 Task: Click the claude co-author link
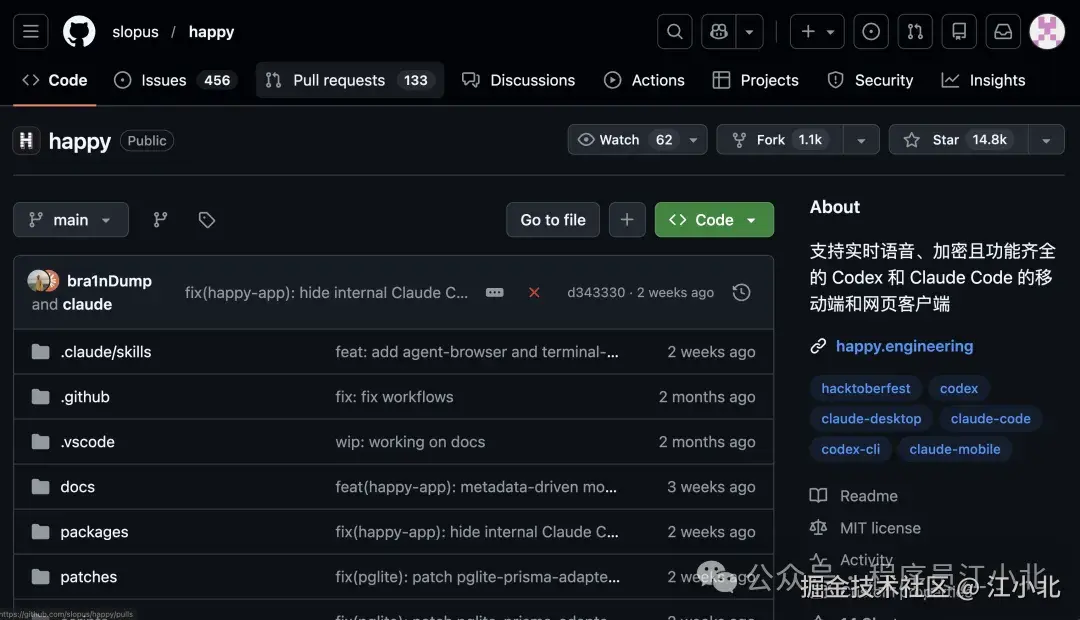click(x=87, y=304)
